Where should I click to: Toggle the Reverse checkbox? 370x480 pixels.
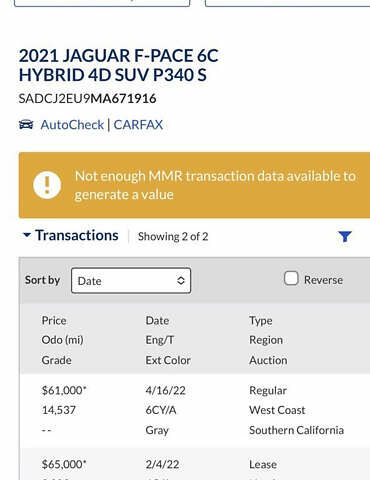coord(291,278)
